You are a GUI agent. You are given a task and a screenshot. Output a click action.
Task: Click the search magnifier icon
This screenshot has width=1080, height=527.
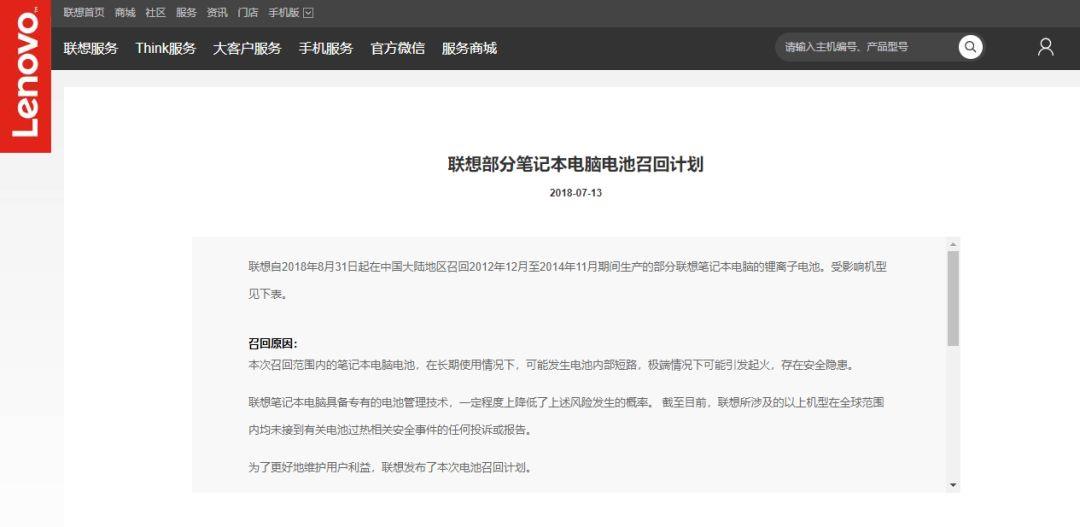point(970,48)
